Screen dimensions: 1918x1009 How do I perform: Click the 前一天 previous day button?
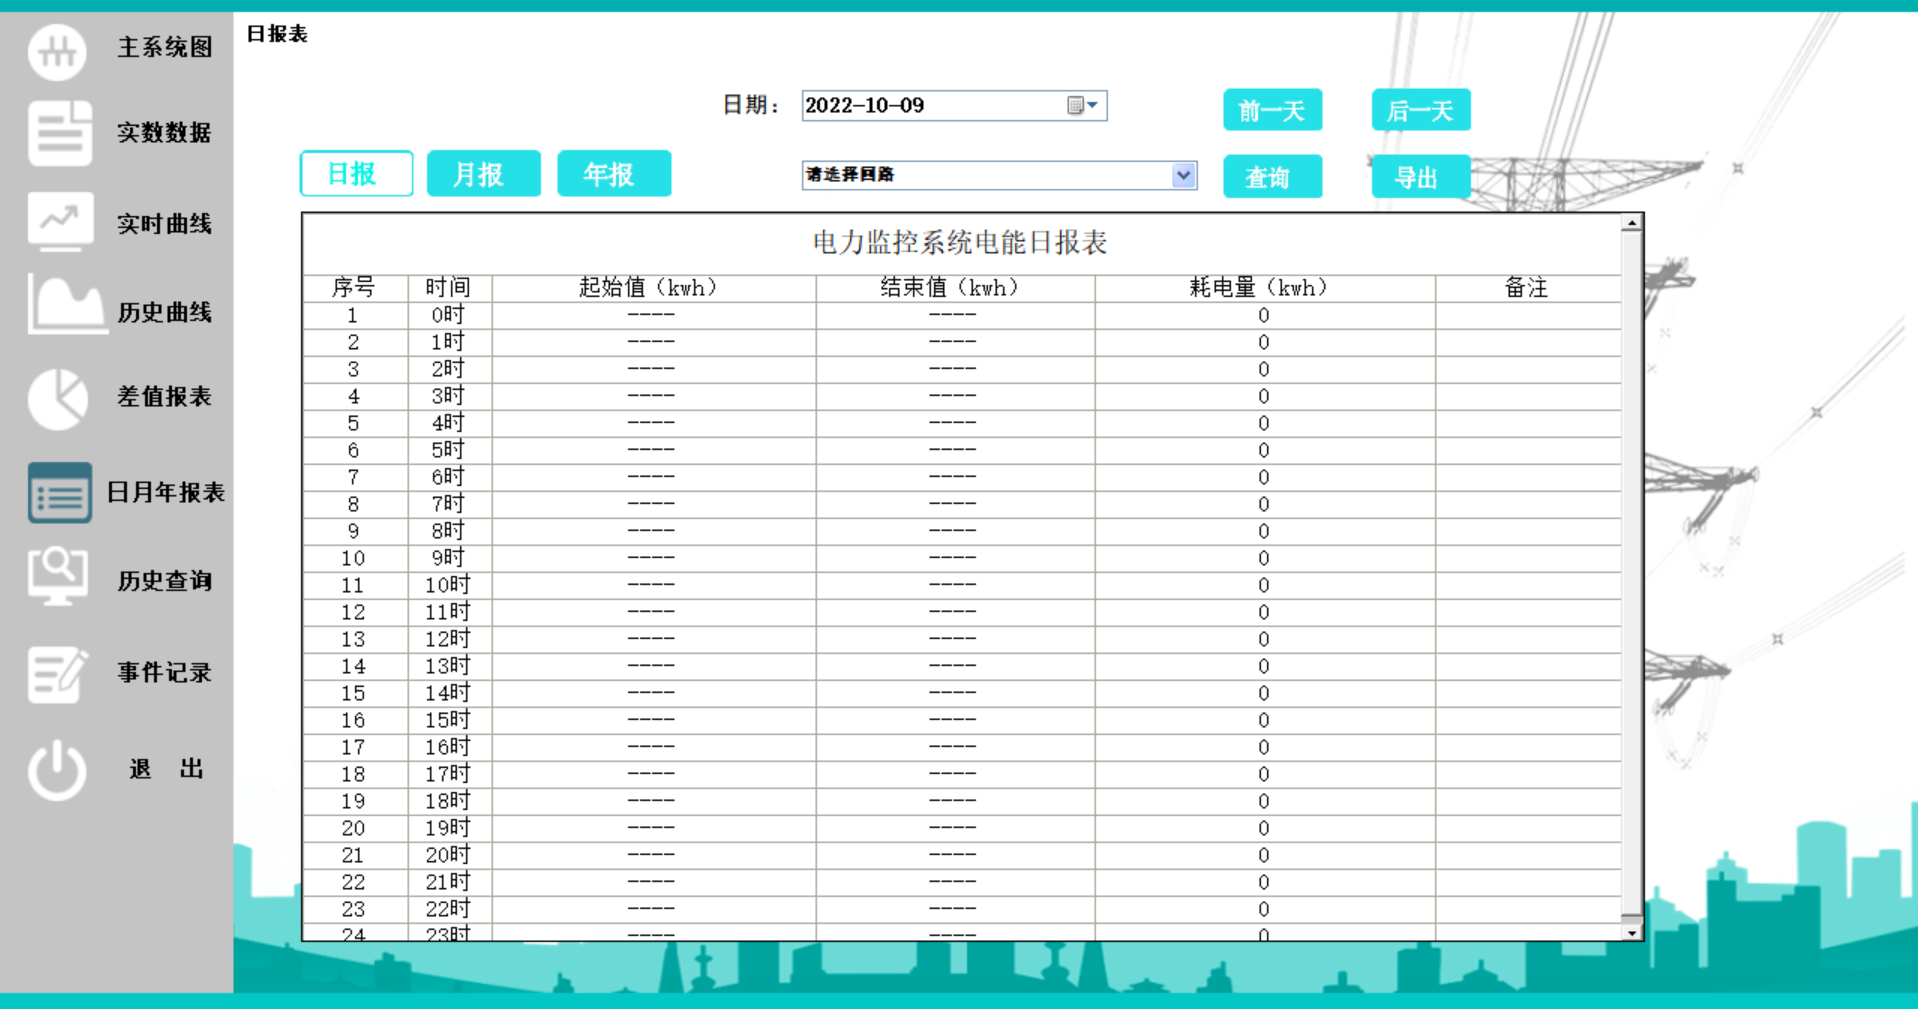pos(1272,110)
